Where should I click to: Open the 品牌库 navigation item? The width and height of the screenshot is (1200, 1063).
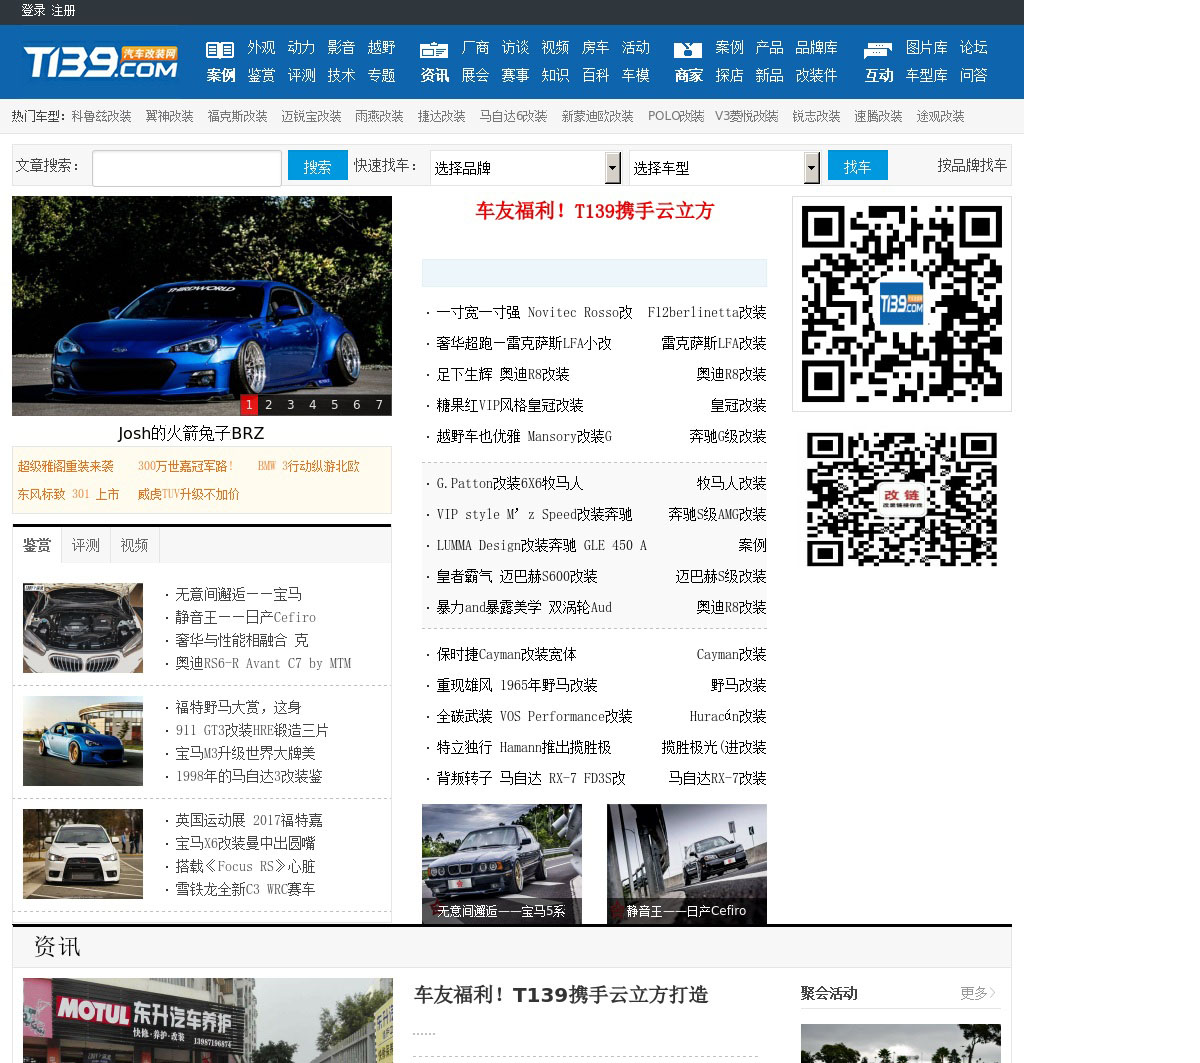point(816,47)
